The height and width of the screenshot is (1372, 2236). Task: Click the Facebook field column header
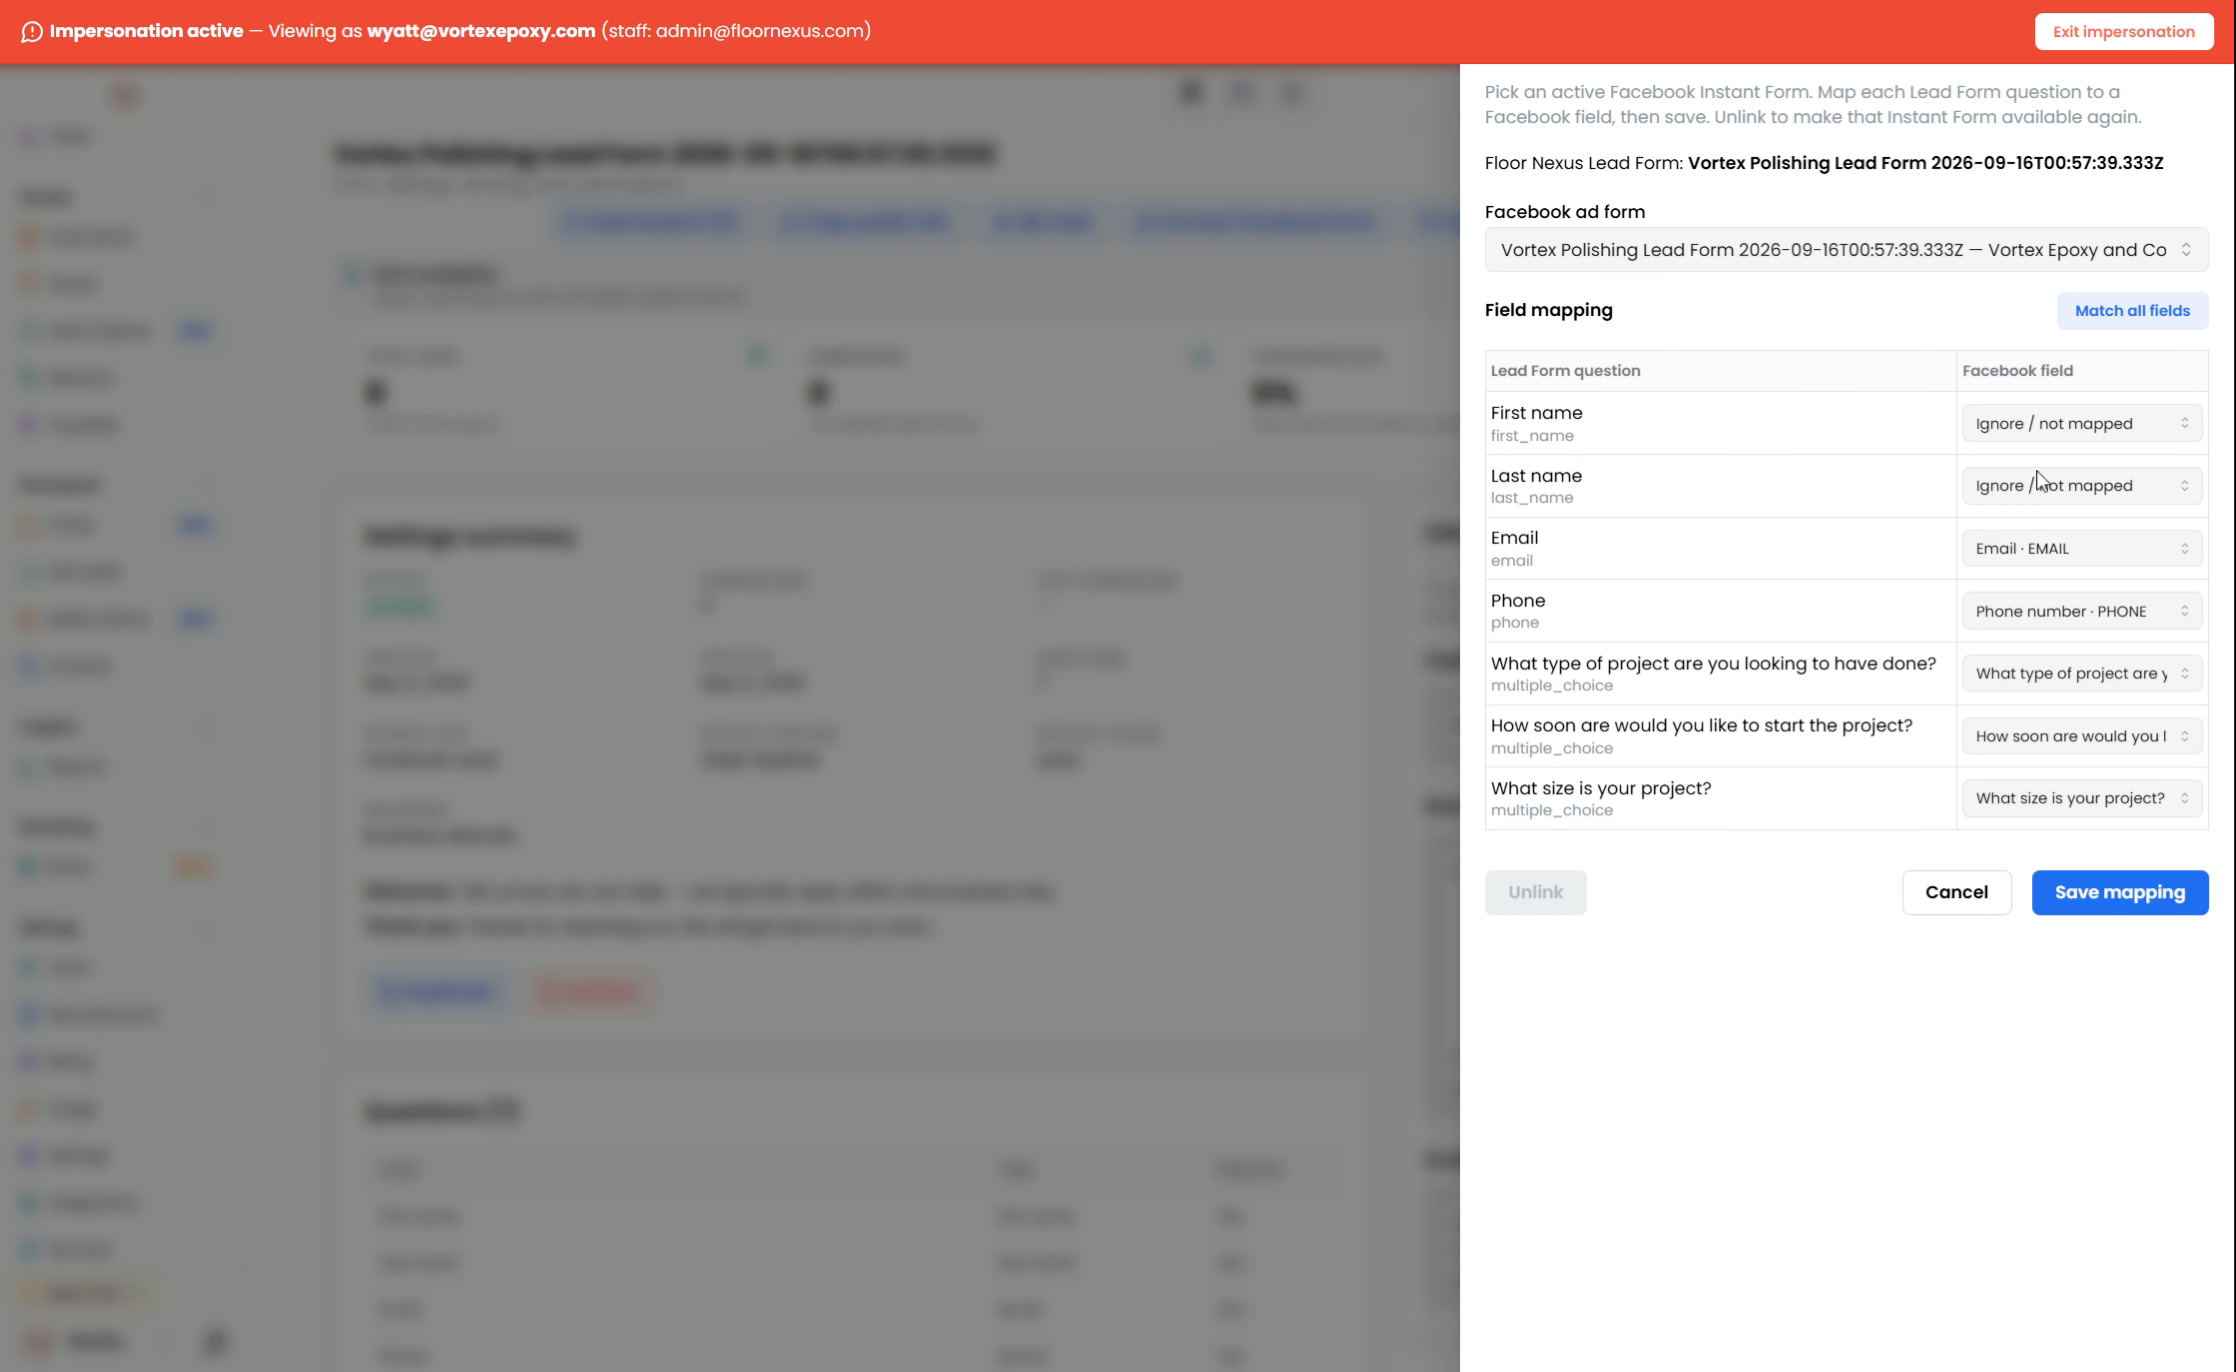point(2017,371)
